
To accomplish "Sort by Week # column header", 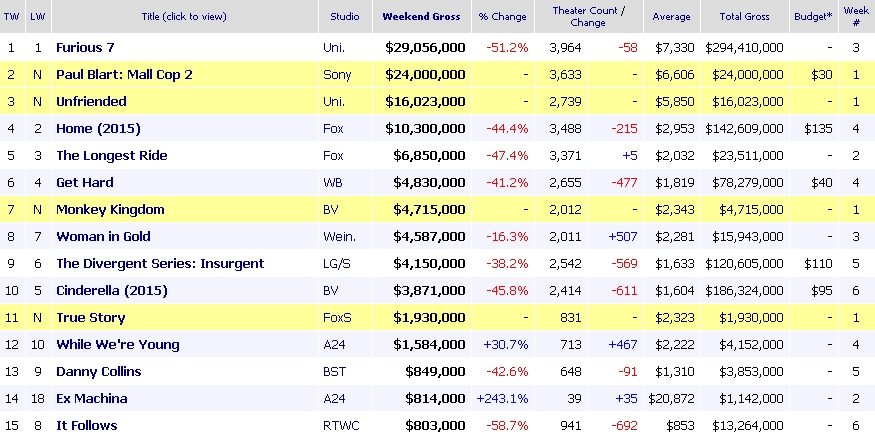I will (856, 17).
